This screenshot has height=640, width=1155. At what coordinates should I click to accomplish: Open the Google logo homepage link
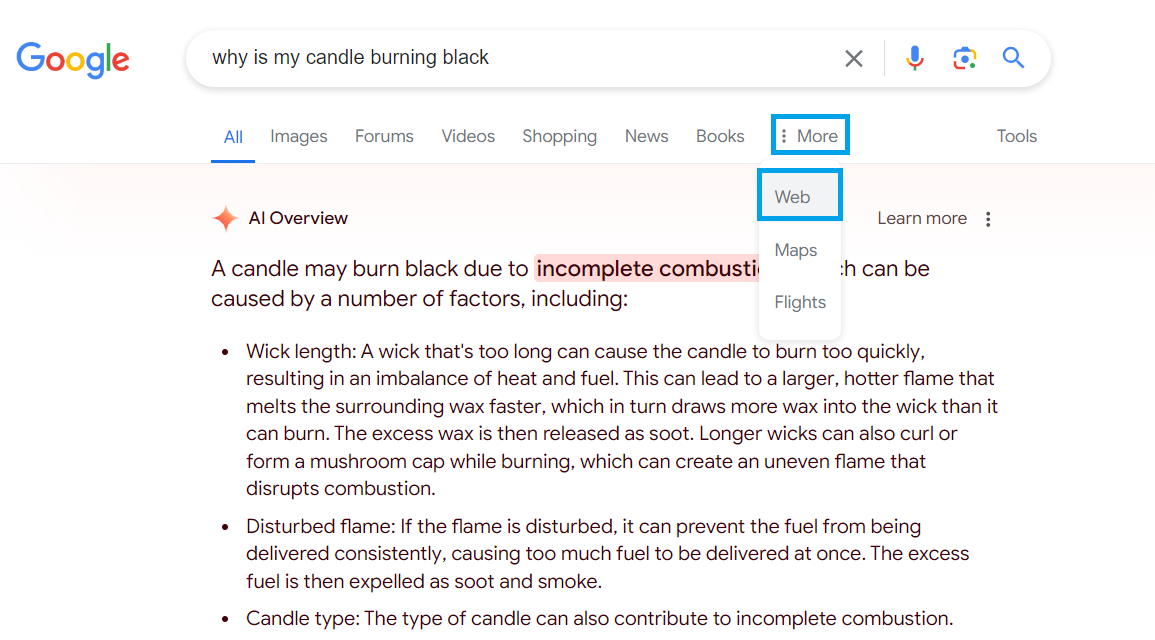pos(73,60)
